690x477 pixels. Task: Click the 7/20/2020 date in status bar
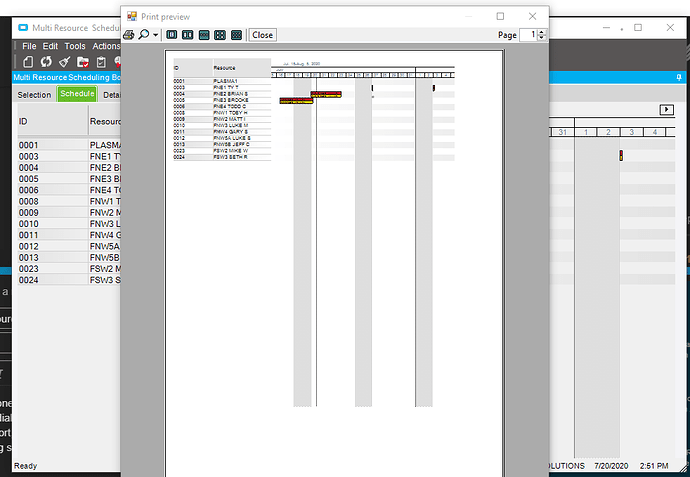pos(611,466)
